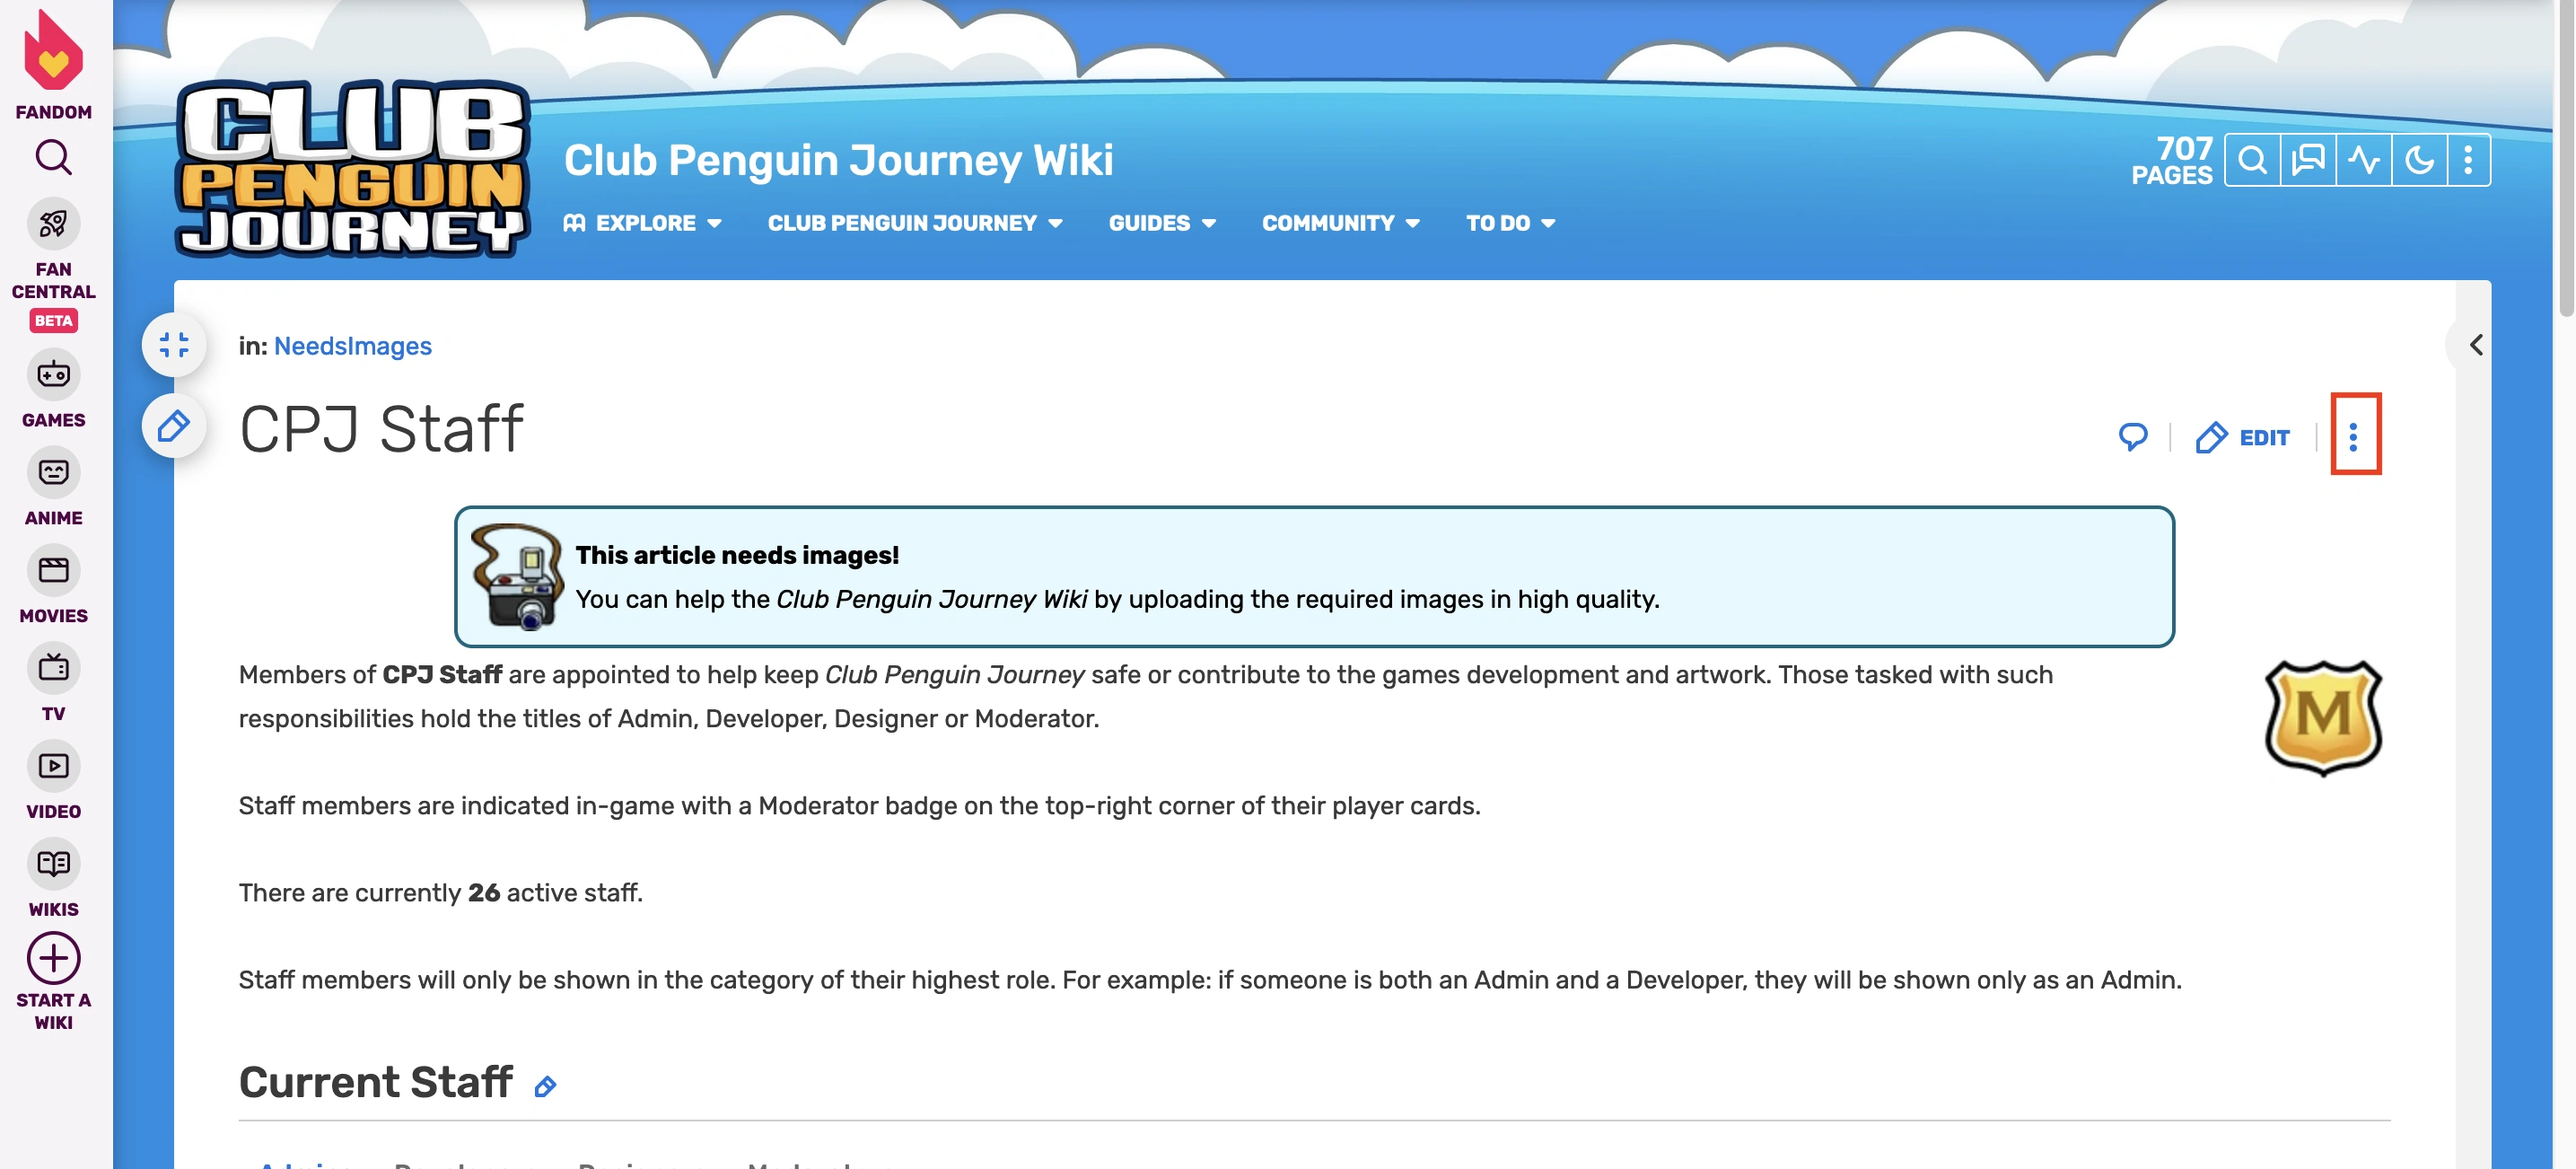Open the page's three-dot more actions menu
The width and height of the screenshot is (2576, 1169).
click(x=2354, y=436)
